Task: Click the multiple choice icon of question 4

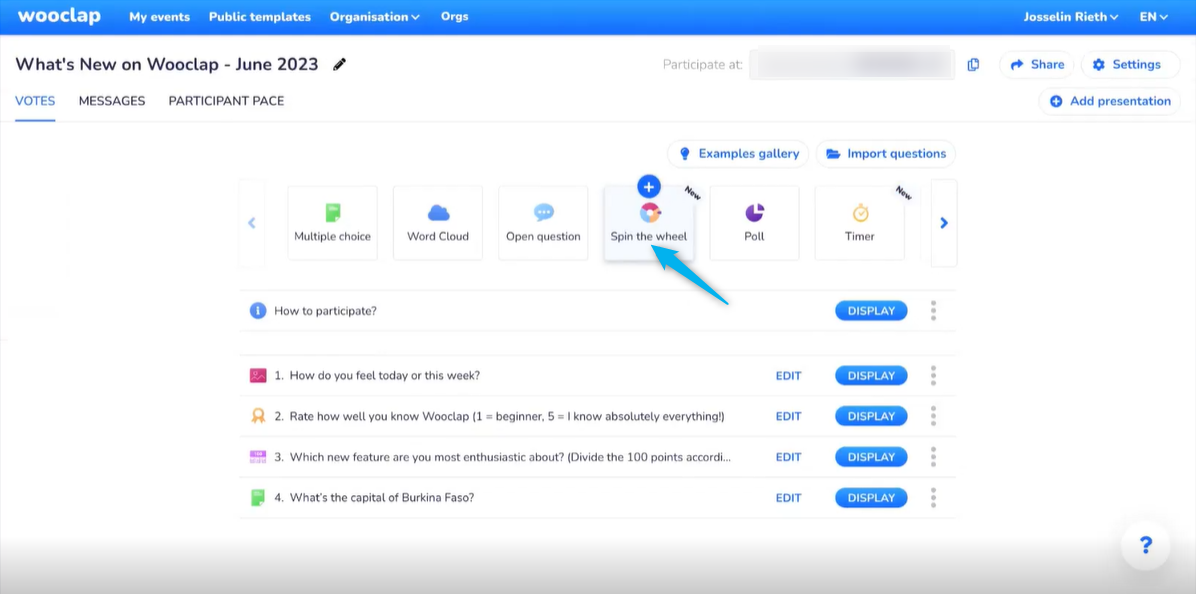Action: pos(258,498)
